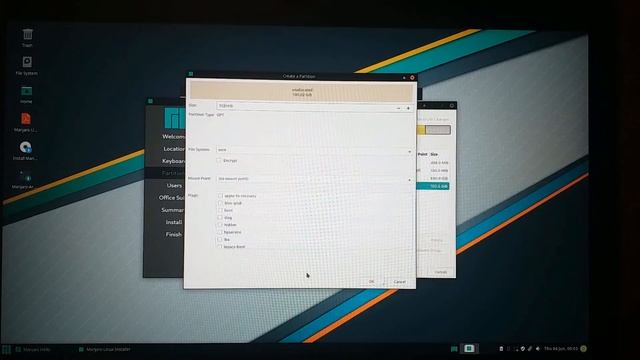
Task: Click the yellow partition segment in the installer
Action: pos(420,130)
